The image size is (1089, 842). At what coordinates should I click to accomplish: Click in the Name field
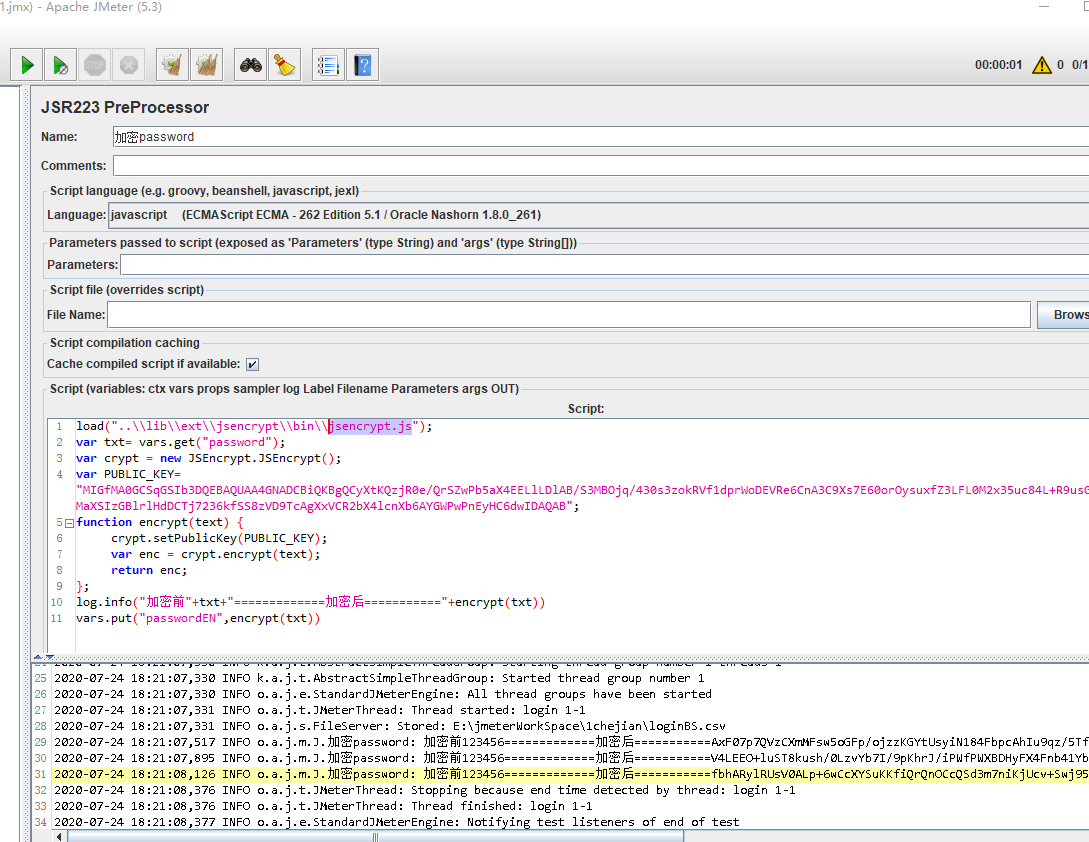point(600,137)
